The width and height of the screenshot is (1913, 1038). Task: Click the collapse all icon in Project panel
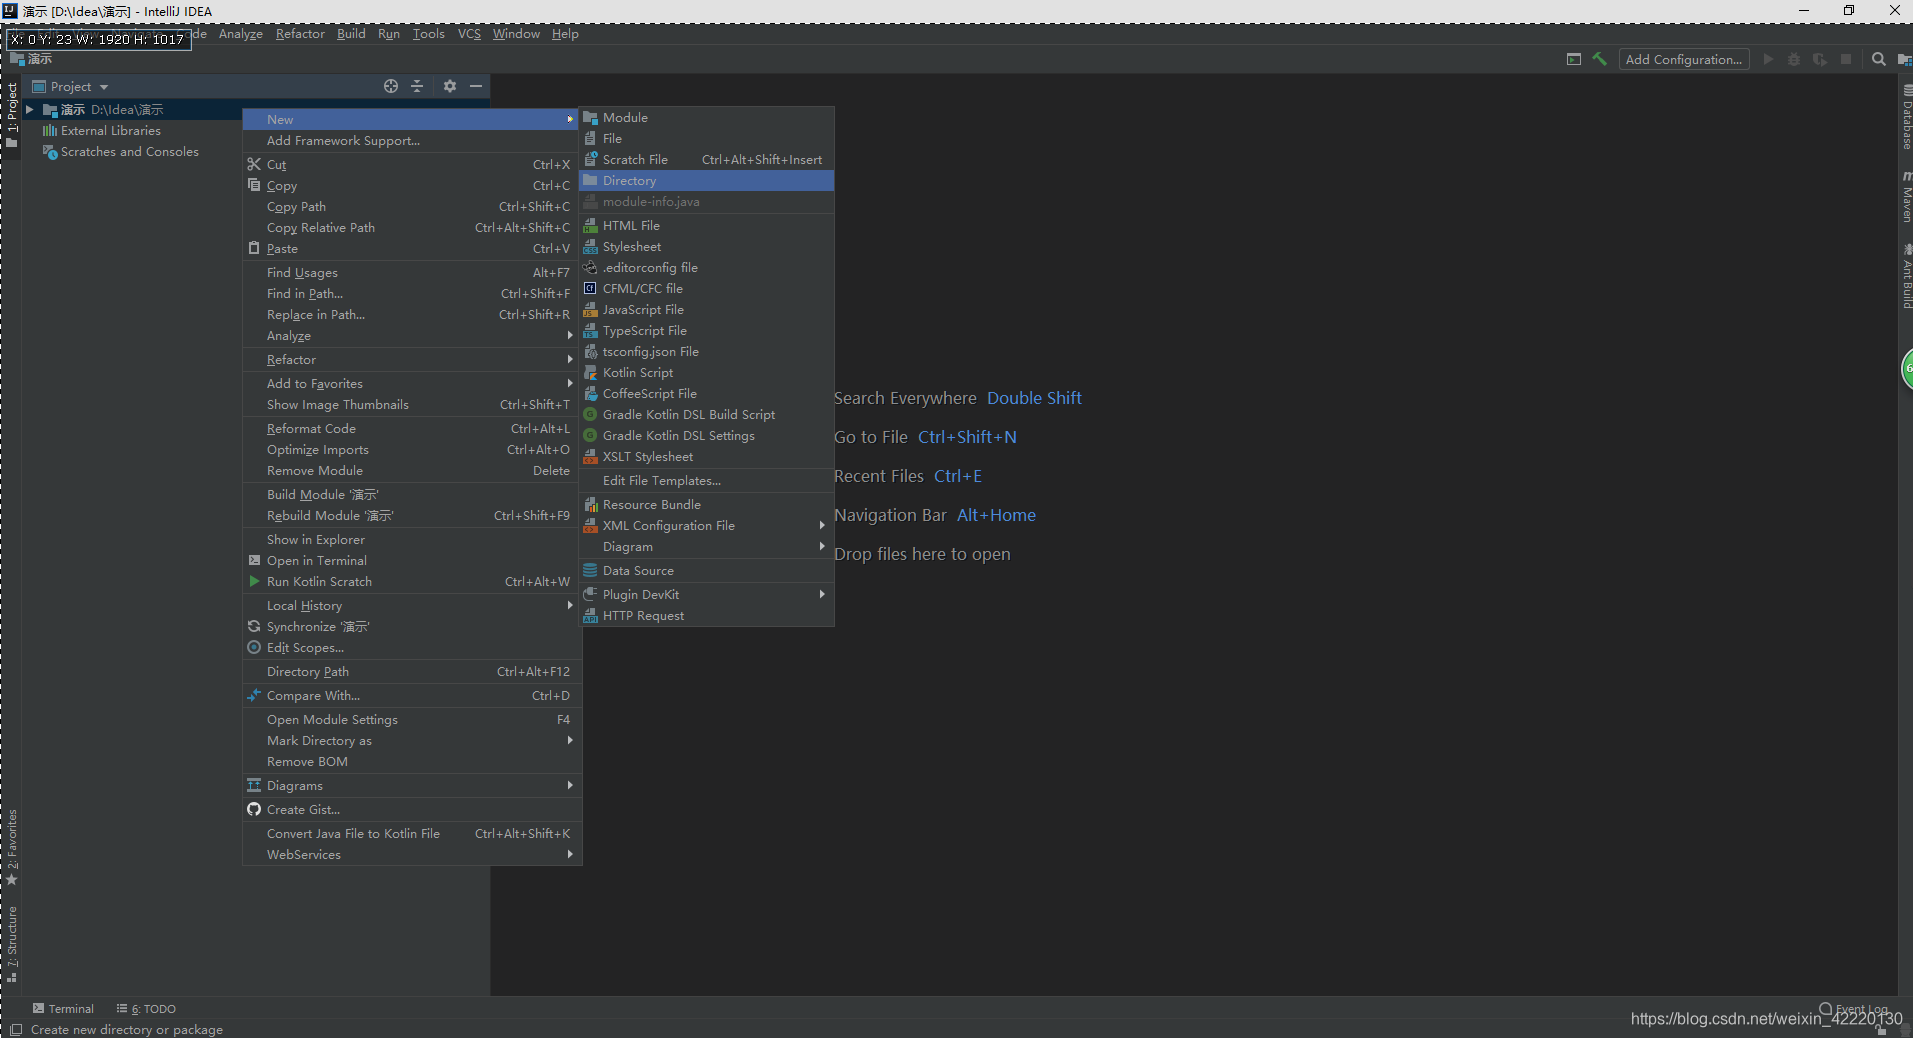tap(418, 86)
